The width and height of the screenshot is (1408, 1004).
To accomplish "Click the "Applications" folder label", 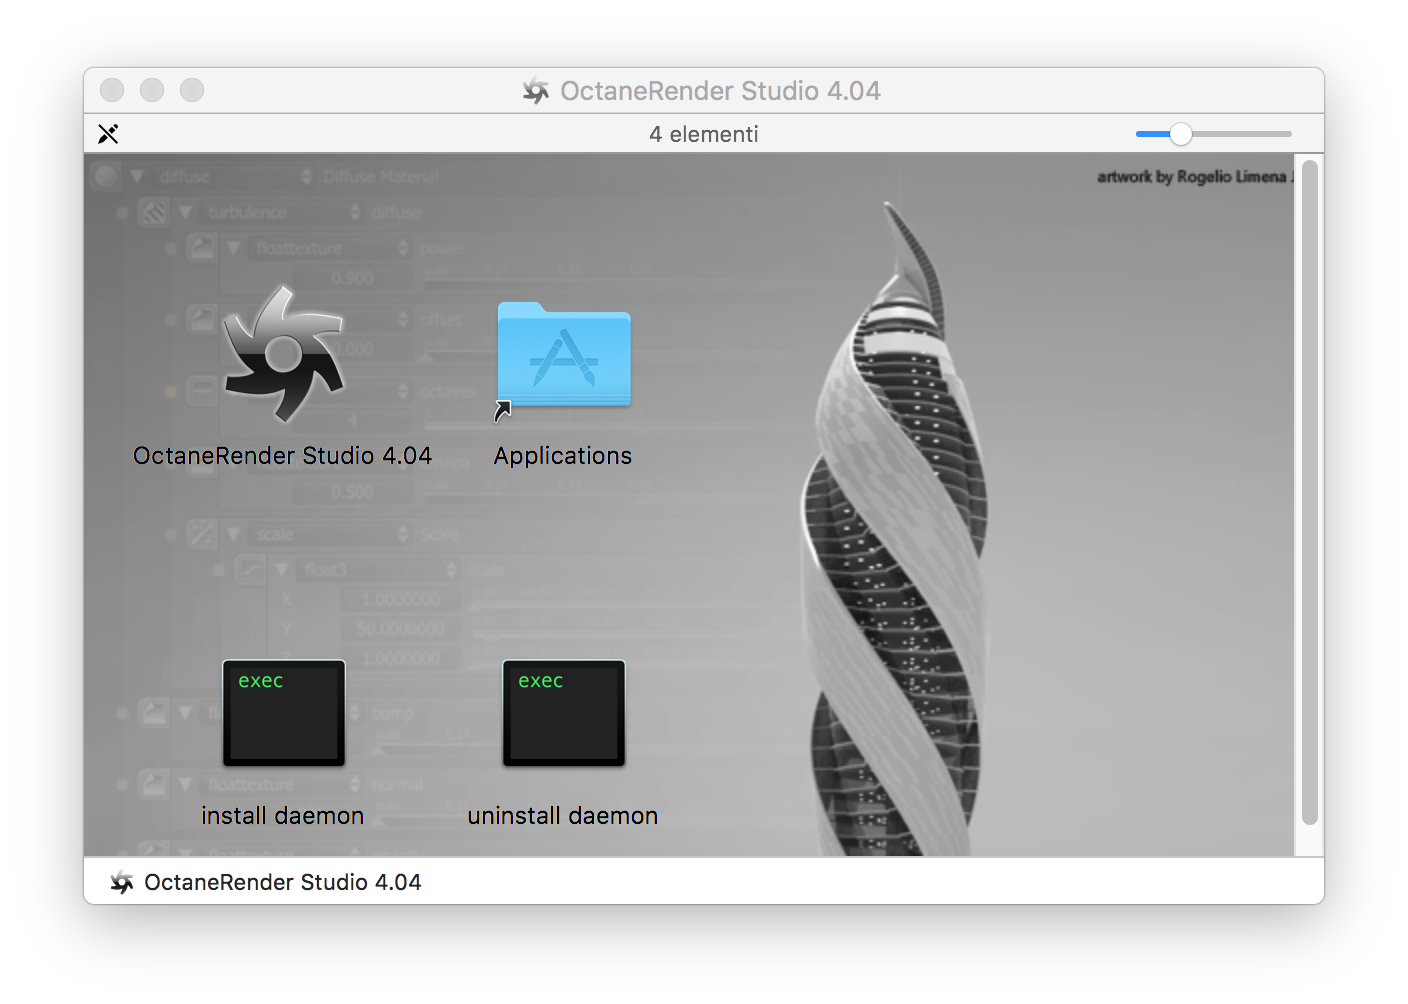I will coord(563,456).
